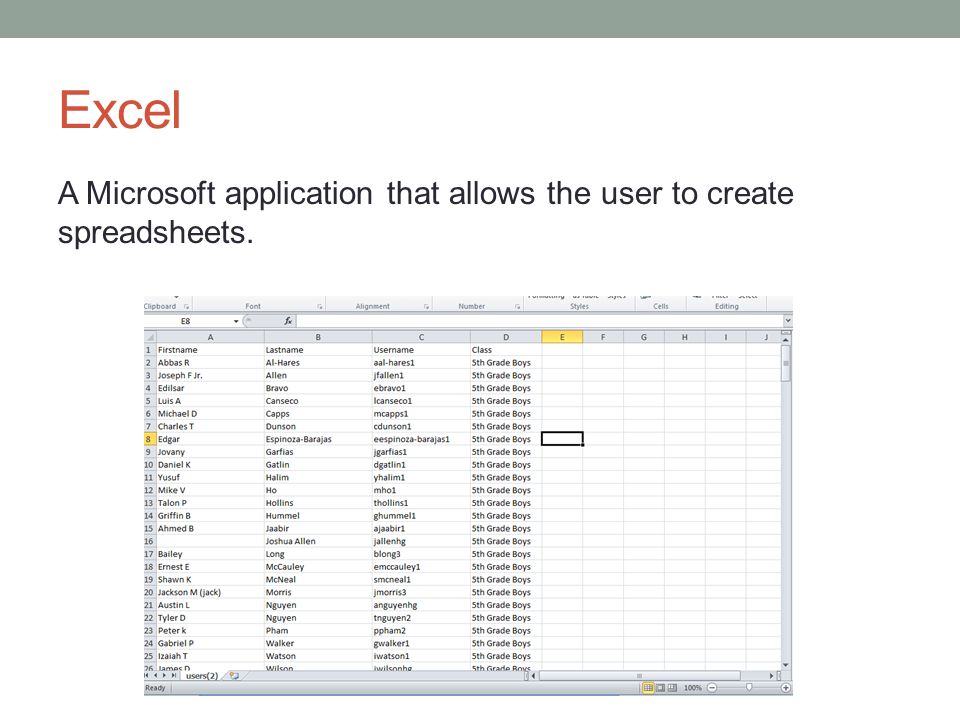Click the vertical scrollbar down arrow

click(x=786, y=666)
